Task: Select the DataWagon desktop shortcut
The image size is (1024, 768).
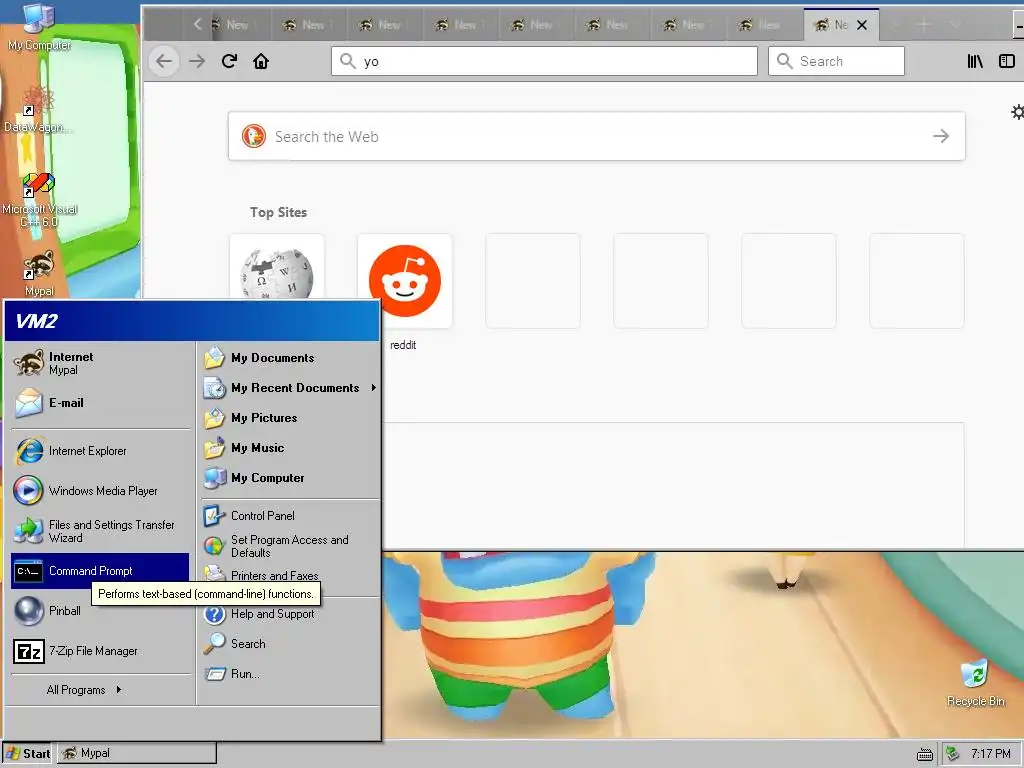Action: click(x=39, y=109)
